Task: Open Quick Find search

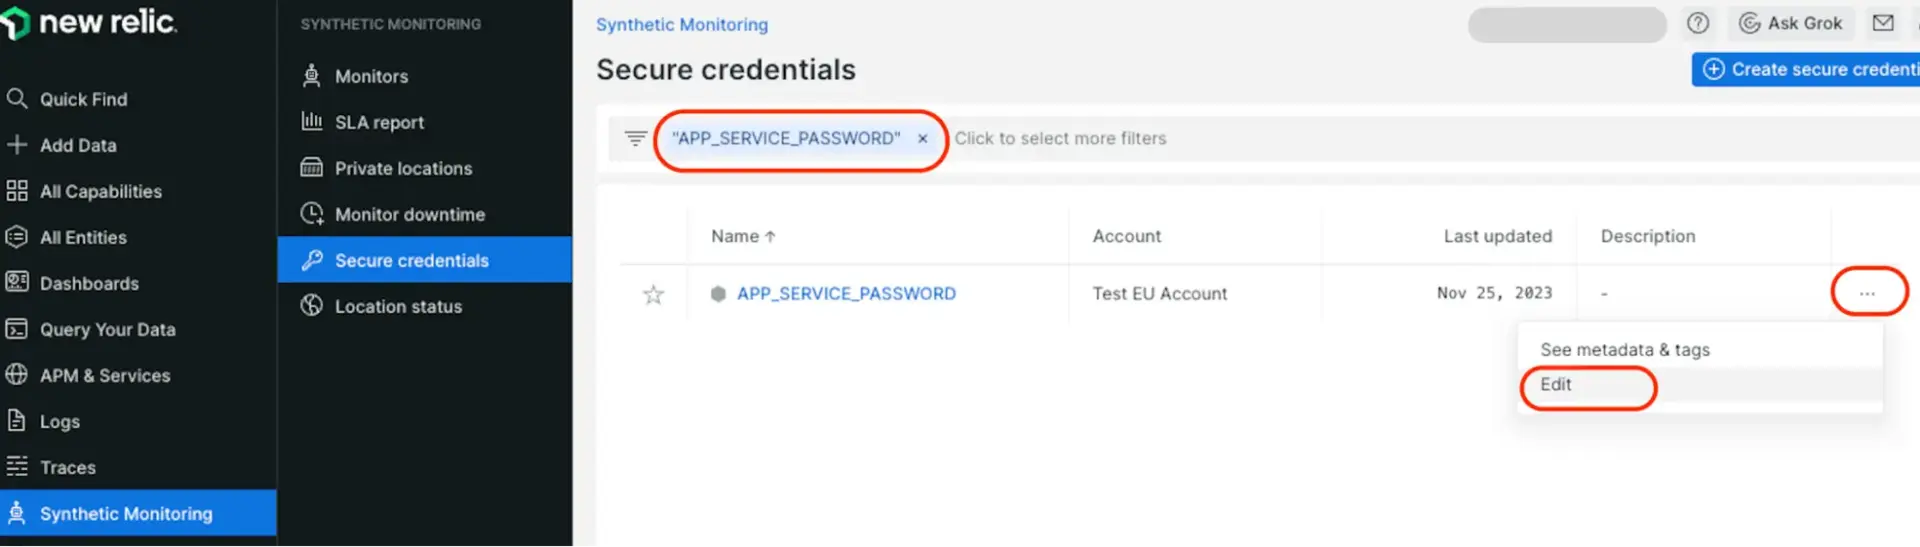Action: click(x=83, y=99)
